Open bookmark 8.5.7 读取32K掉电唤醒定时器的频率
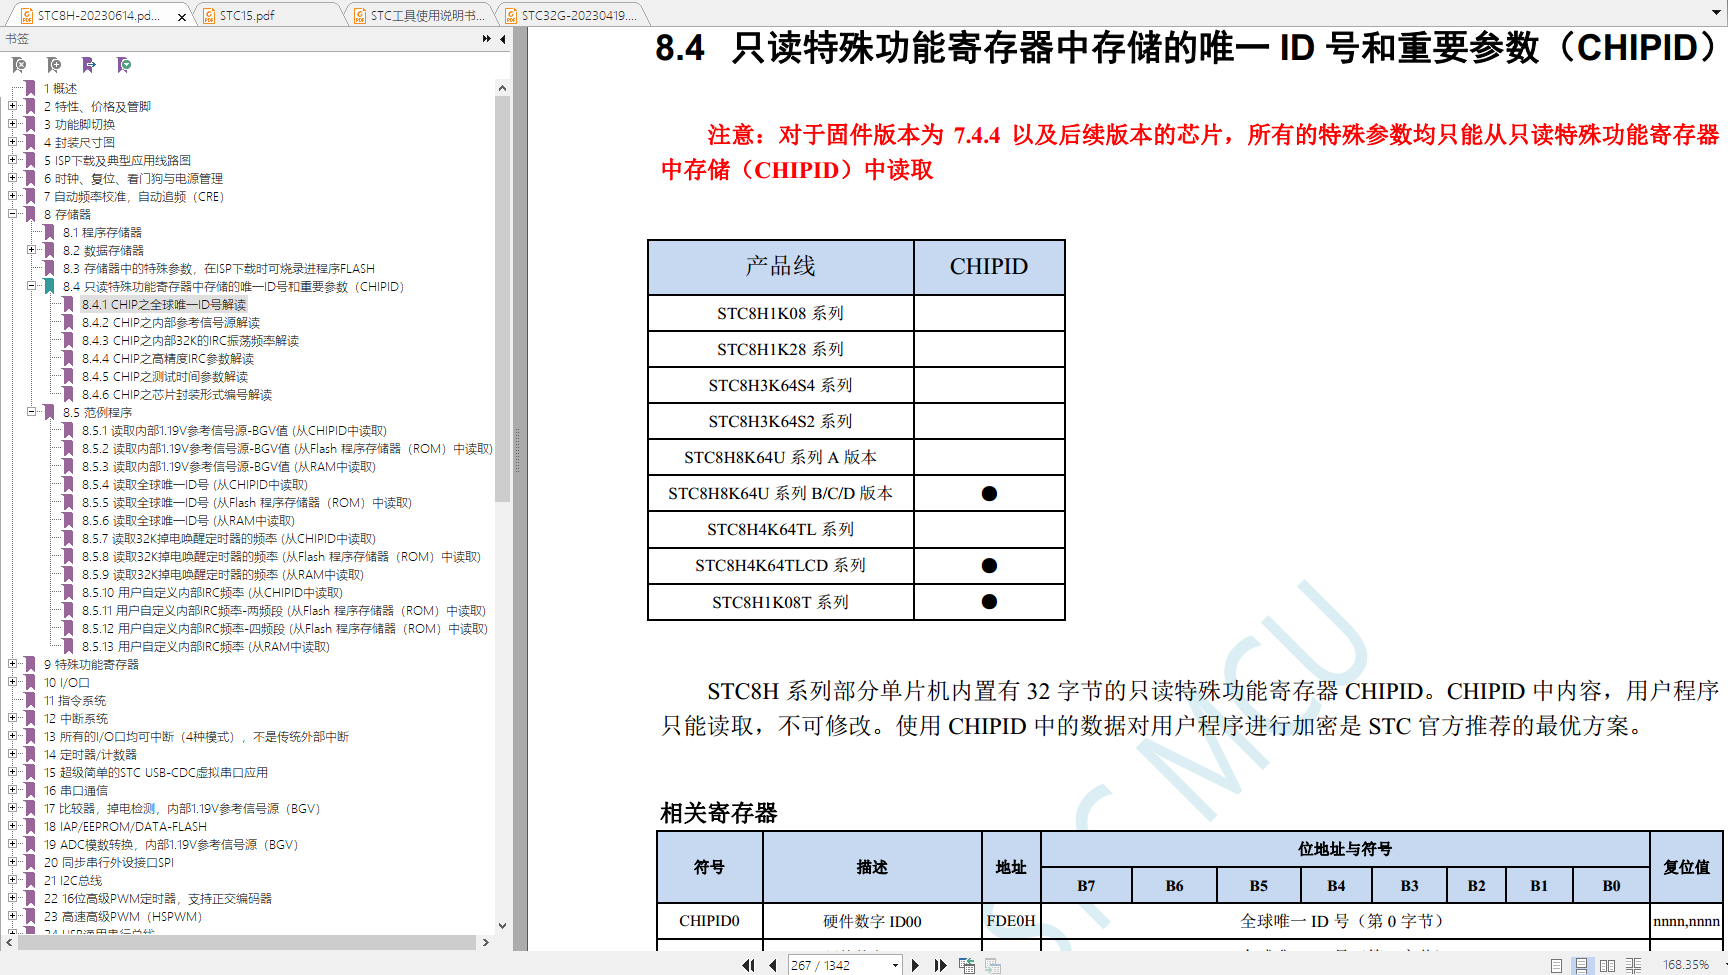The width and height of the screenshot is (1728, 975). click(x=229, y=538)
